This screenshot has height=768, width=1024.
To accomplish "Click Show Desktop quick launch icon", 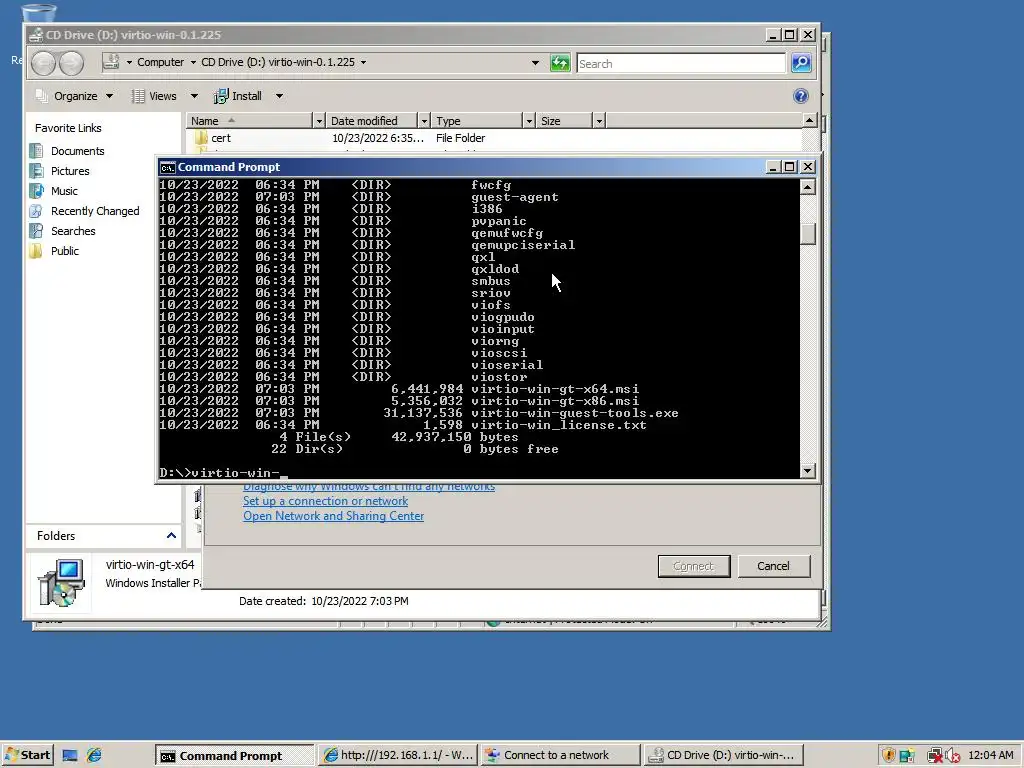I will [x=70, y=756].
